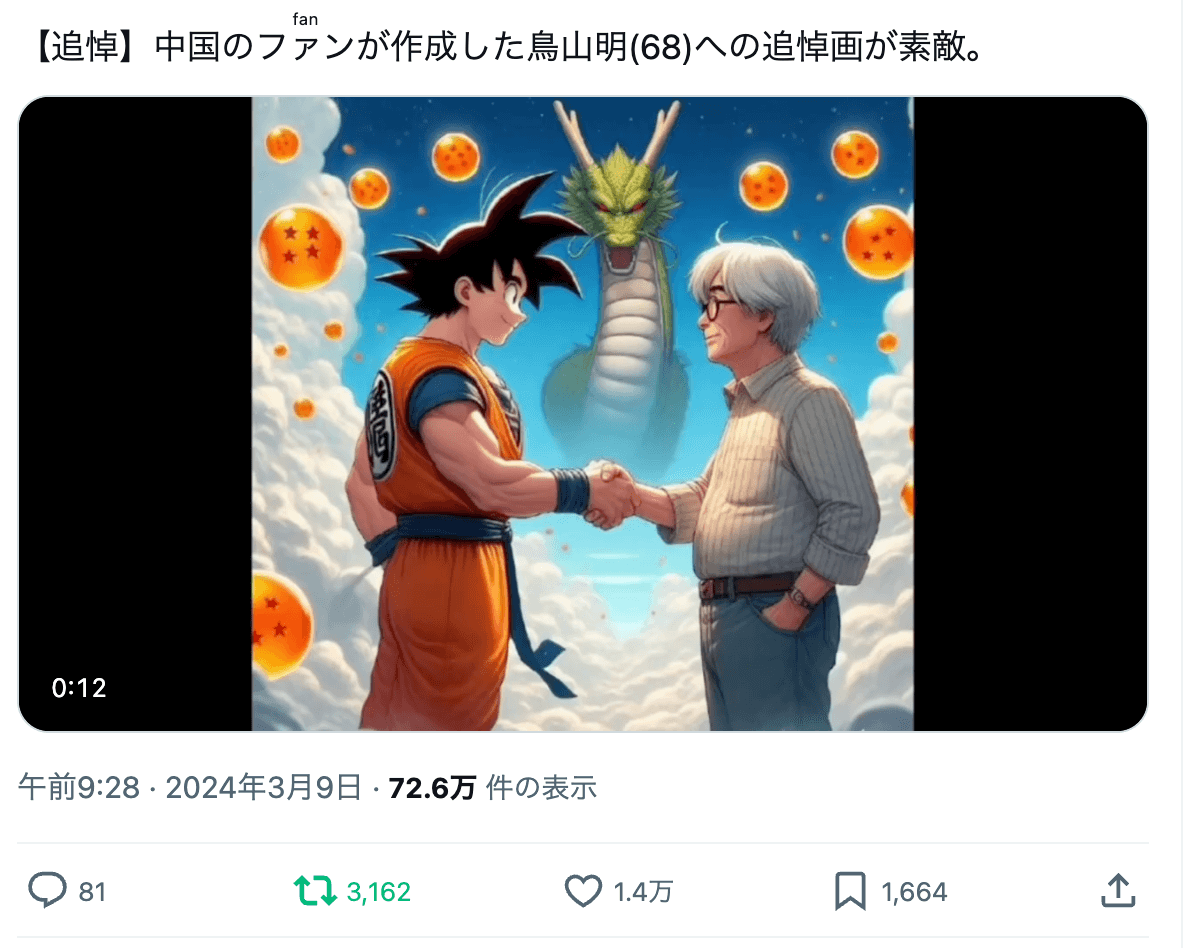Like the post with the heart icon
The image size is (1198, 948).
click(x=583, y=891)
